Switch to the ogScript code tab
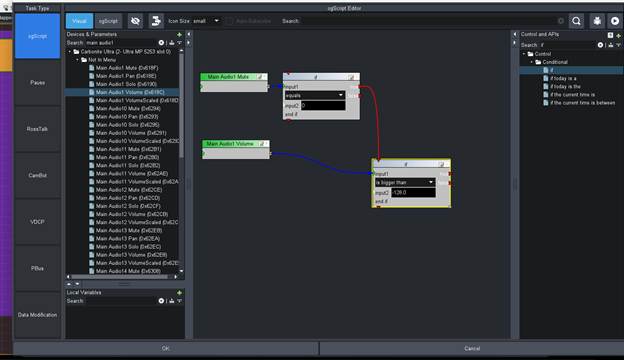624x360 pixels. (x=108, y=21)
